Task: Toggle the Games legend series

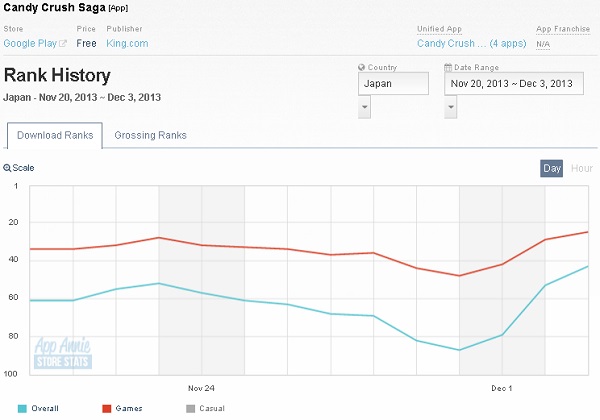Action: pos(122,408)
